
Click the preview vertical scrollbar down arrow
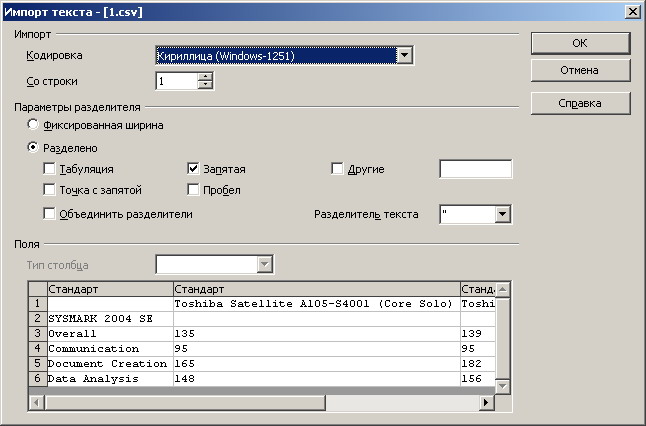click(503, 387)
